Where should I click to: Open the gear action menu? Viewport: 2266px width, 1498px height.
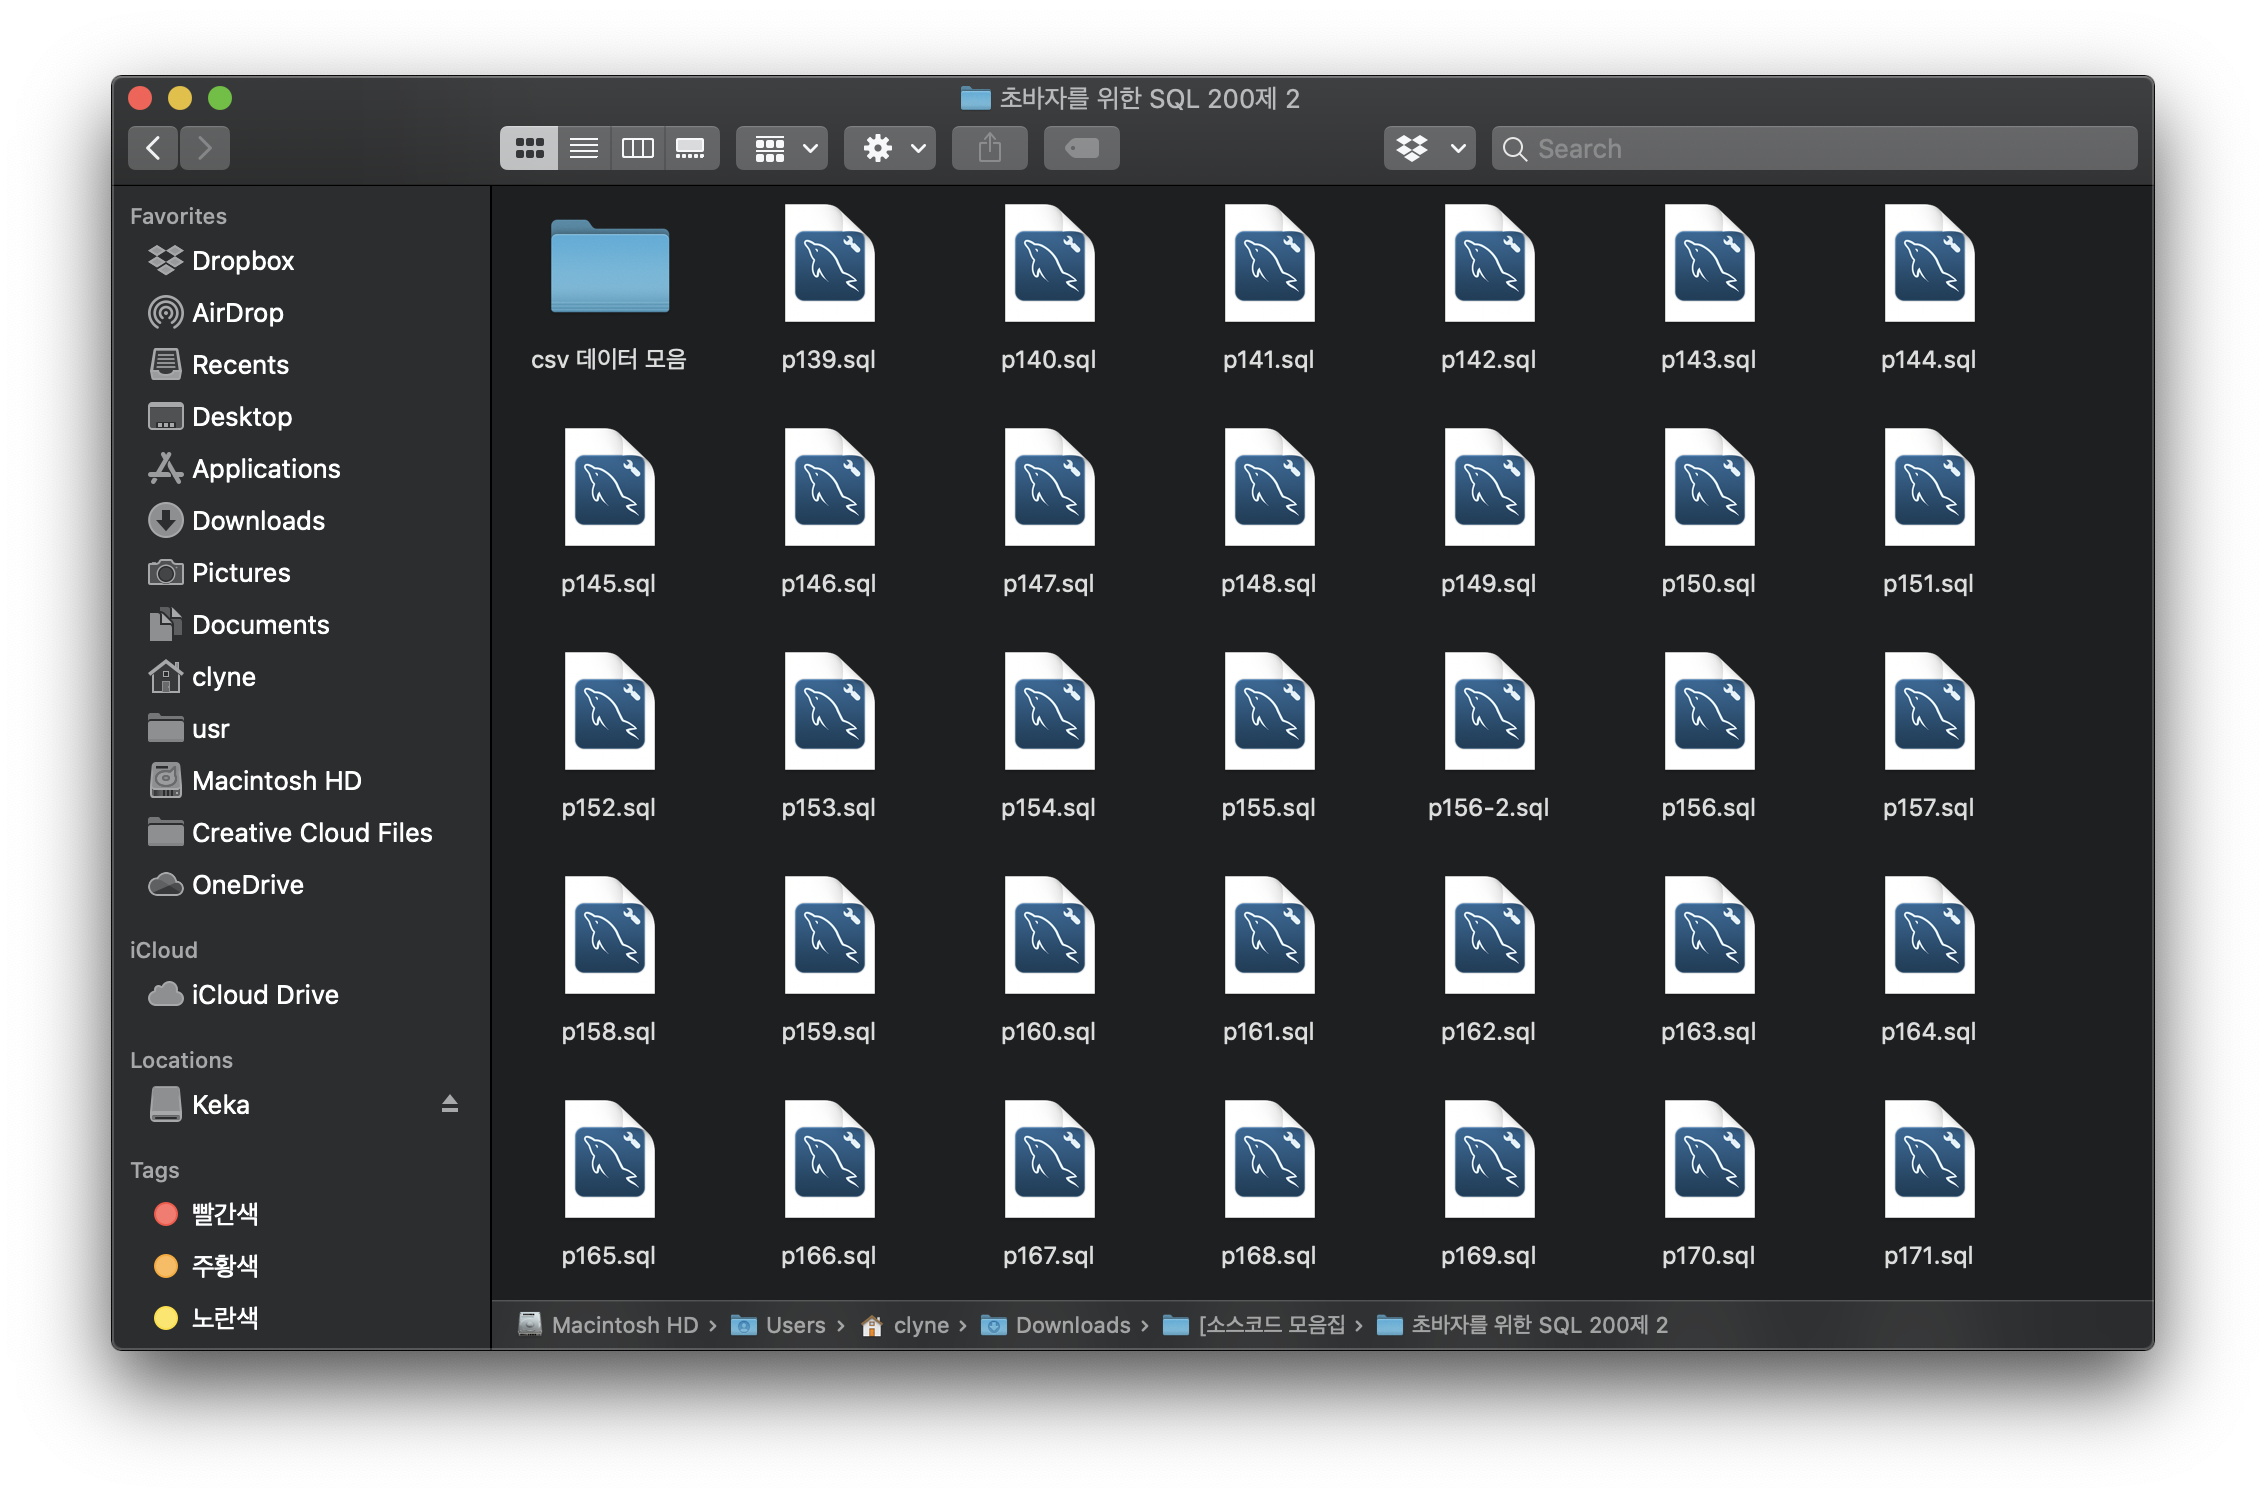click(x=890, y=148)
